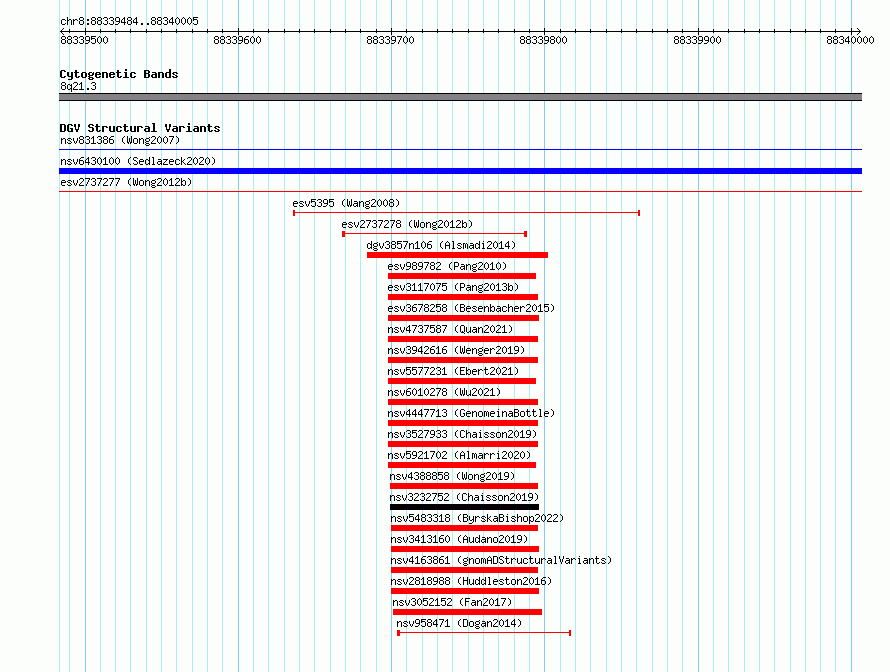The image size is (890, 672).
Task: Open variant nsv4388858 (Wong2019) label
Action: point(452,476)
